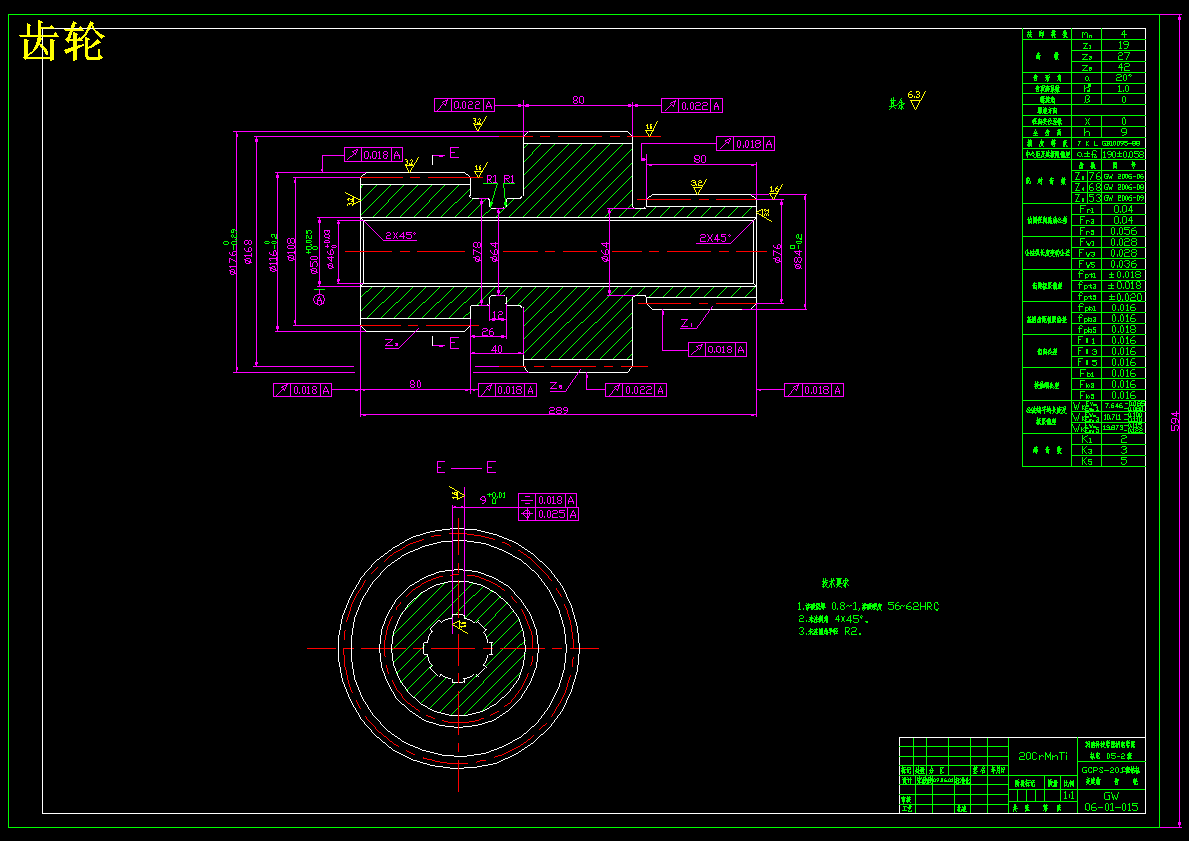Viewport: 1189px width, 841px height.
Task: Click the "26" length dimension
Action: (x=488, y=332)
